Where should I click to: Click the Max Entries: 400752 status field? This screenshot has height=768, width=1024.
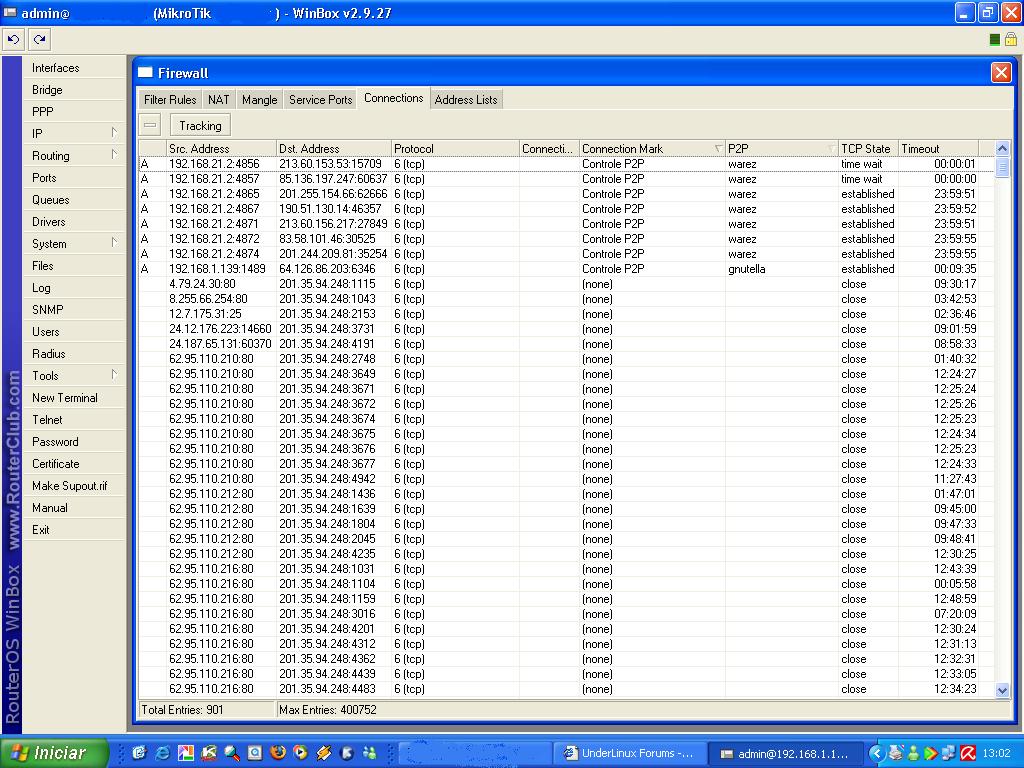[x=643, y=710]
